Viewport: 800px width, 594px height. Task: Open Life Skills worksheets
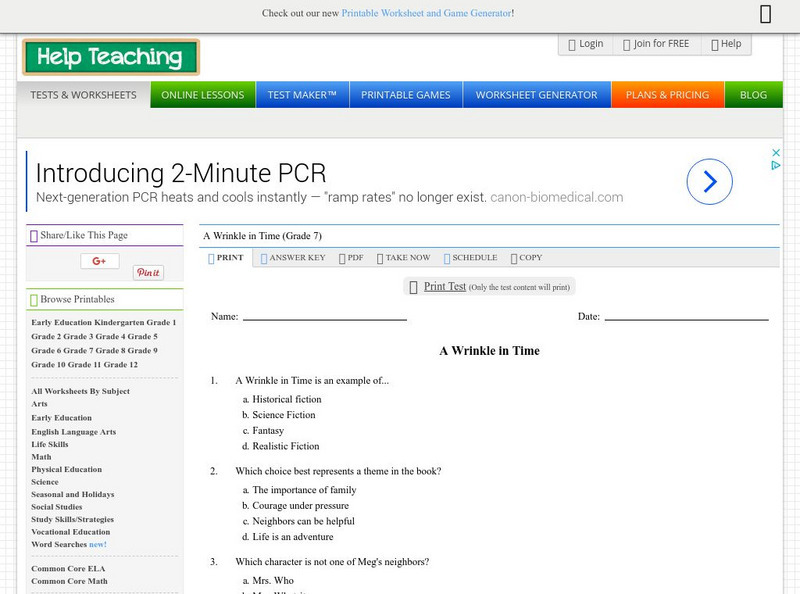(49, 444)
